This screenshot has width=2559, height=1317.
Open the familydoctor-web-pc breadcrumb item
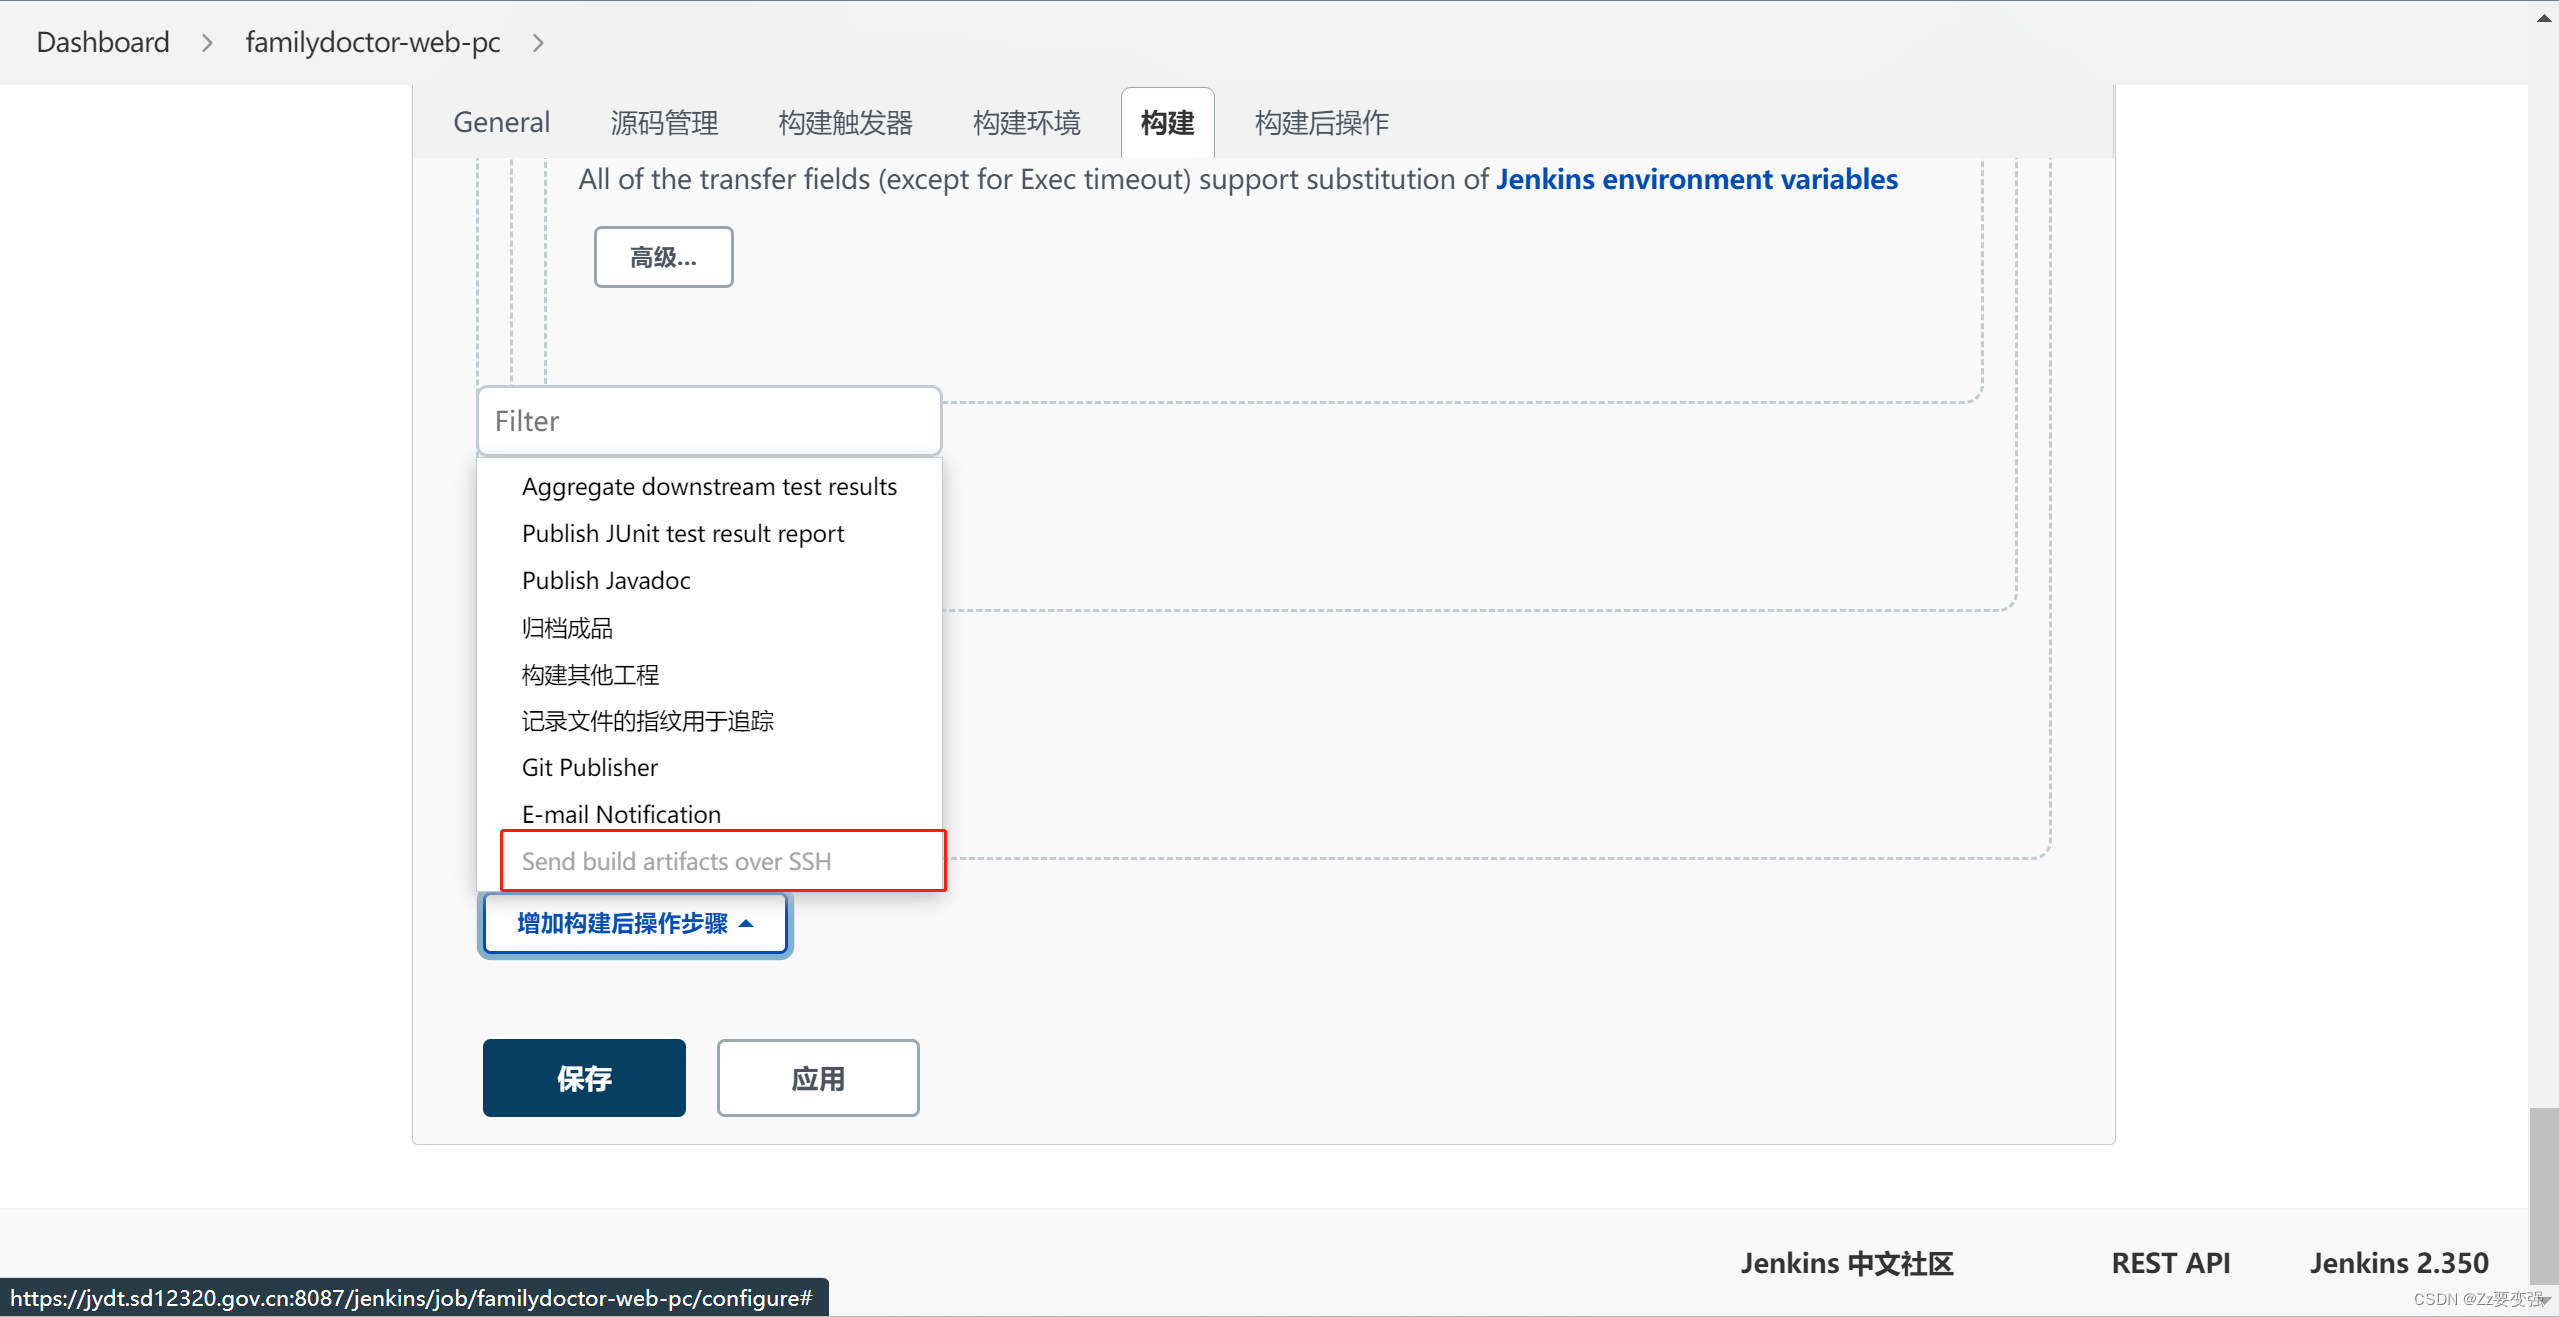[371, 42]
